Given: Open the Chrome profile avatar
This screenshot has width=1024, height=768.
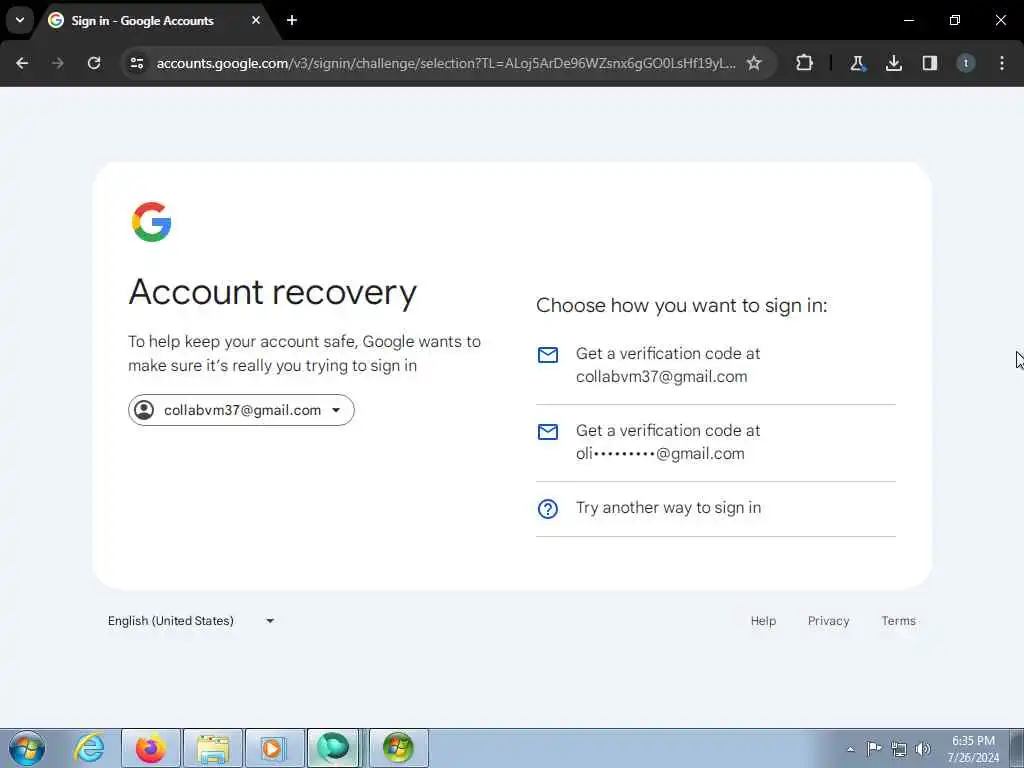Looking at the screenshot, I should click(966, 63).
